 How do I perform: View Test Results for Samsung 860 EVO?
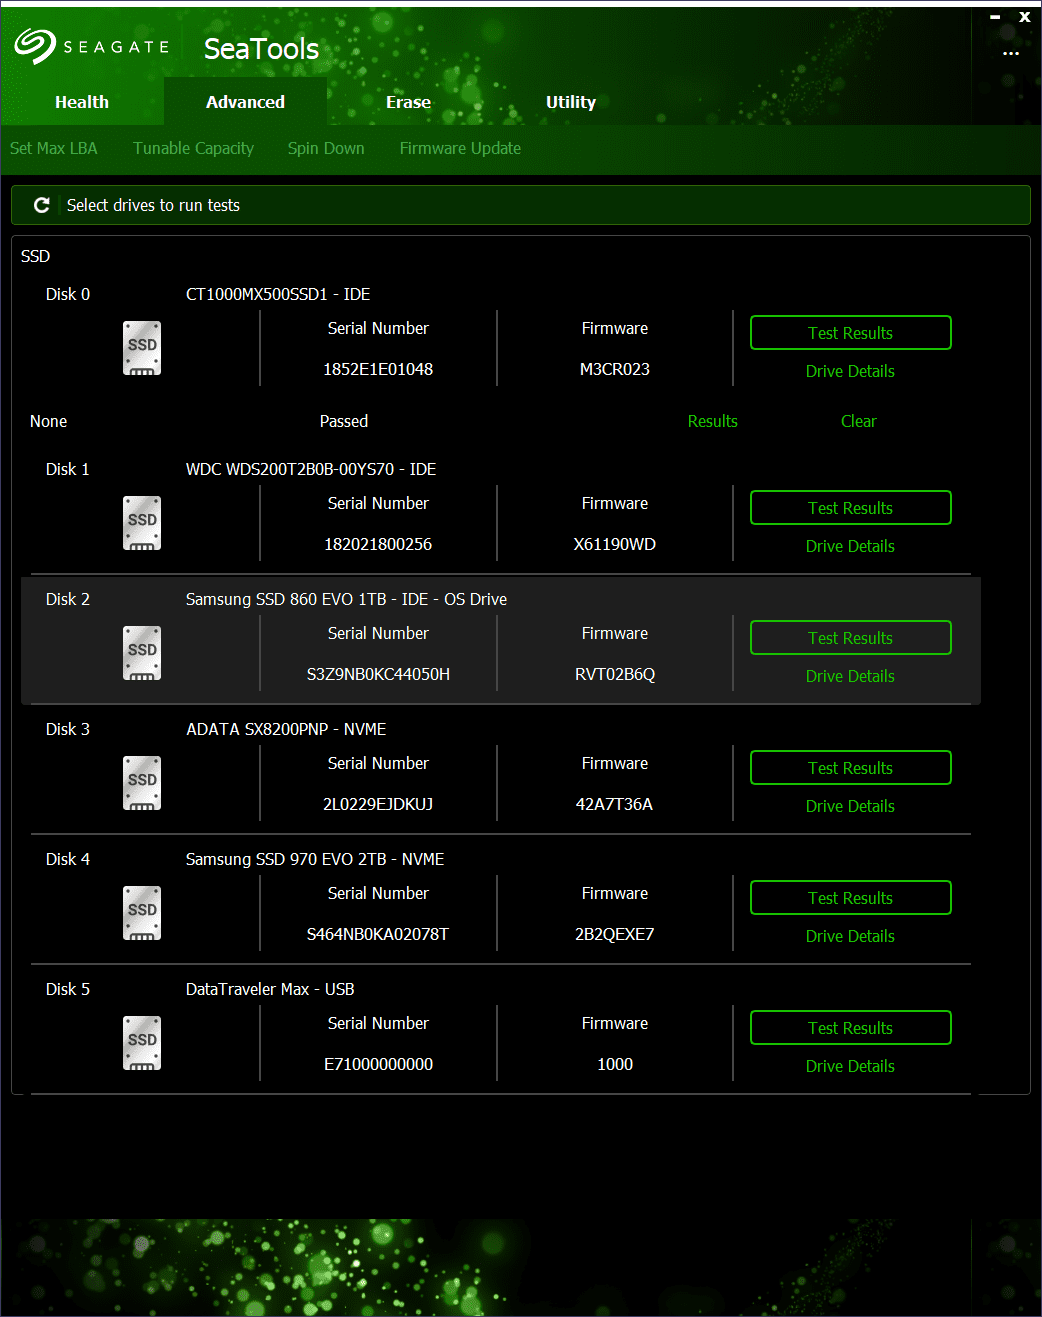click(x=851, y=638)
